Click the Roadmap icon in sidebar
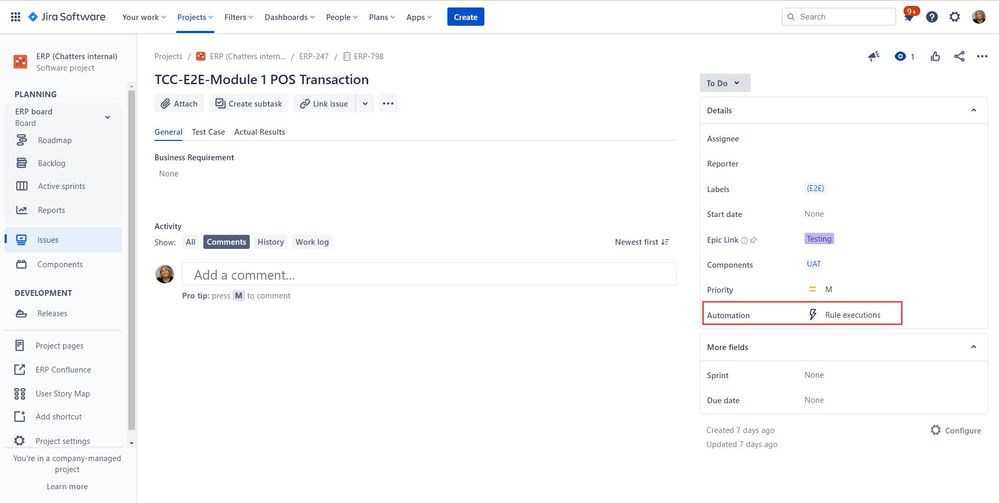 coord(22,140)
